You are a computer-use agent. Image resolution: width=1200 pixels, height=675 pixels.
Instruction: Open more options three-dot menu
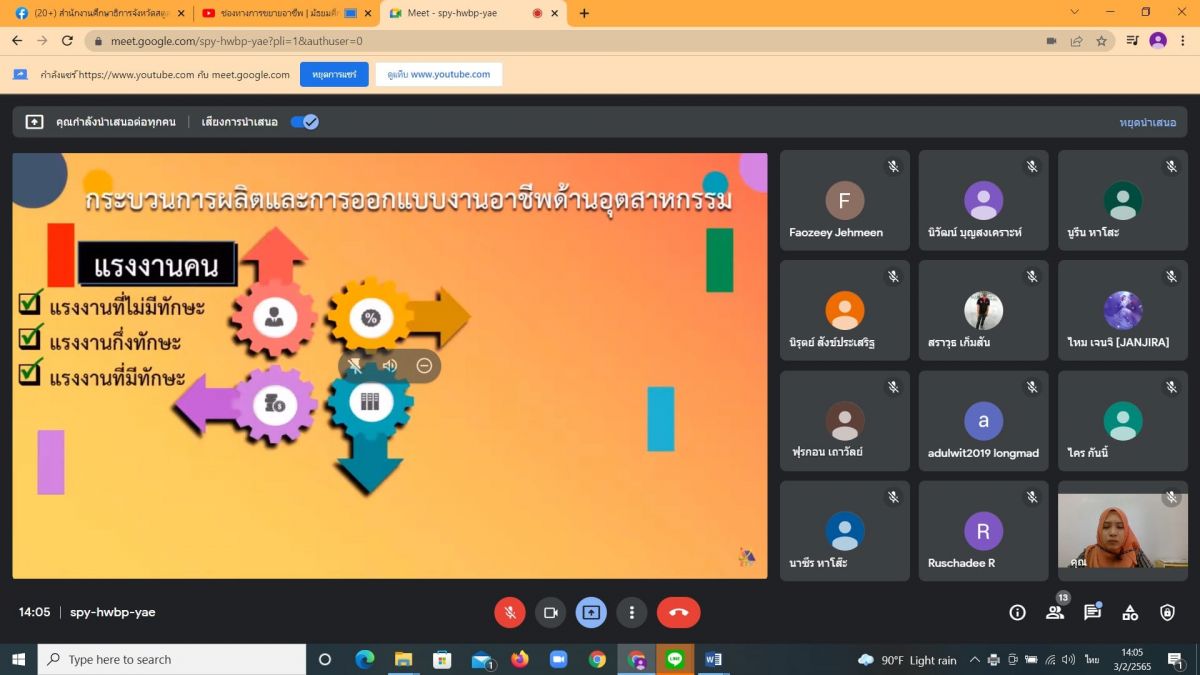pyautogui.click(x=632, y=612)
